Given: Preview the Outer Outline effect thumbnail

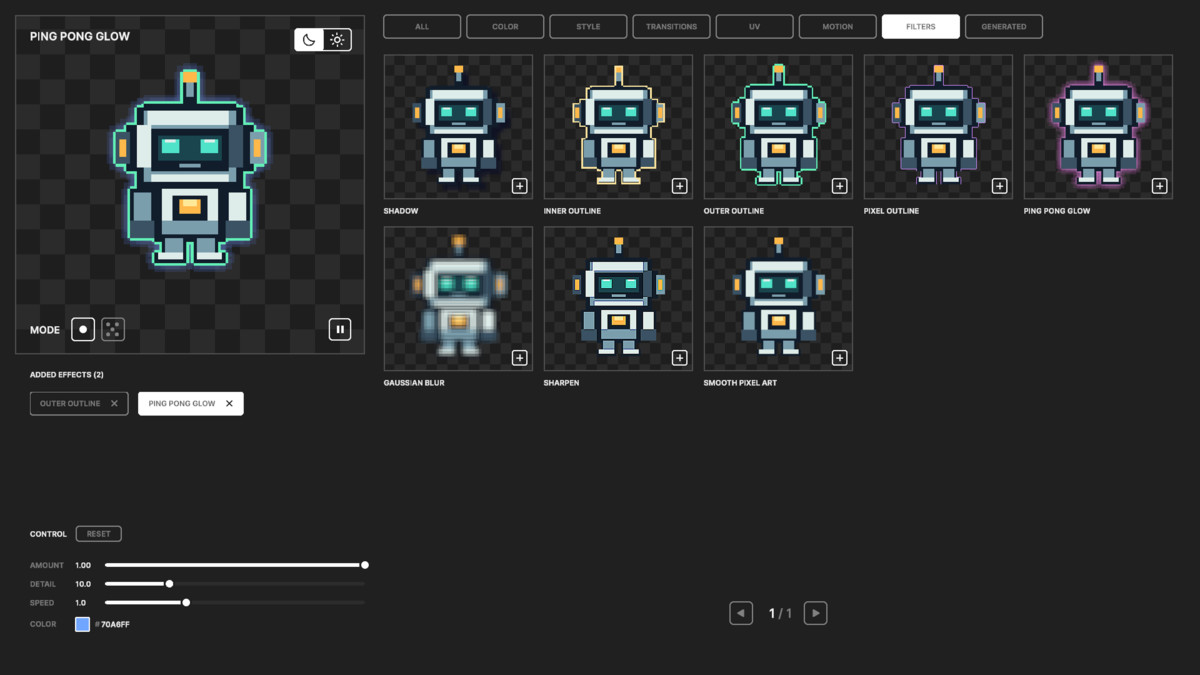Looking at the screenshot, I should point(778,127).
